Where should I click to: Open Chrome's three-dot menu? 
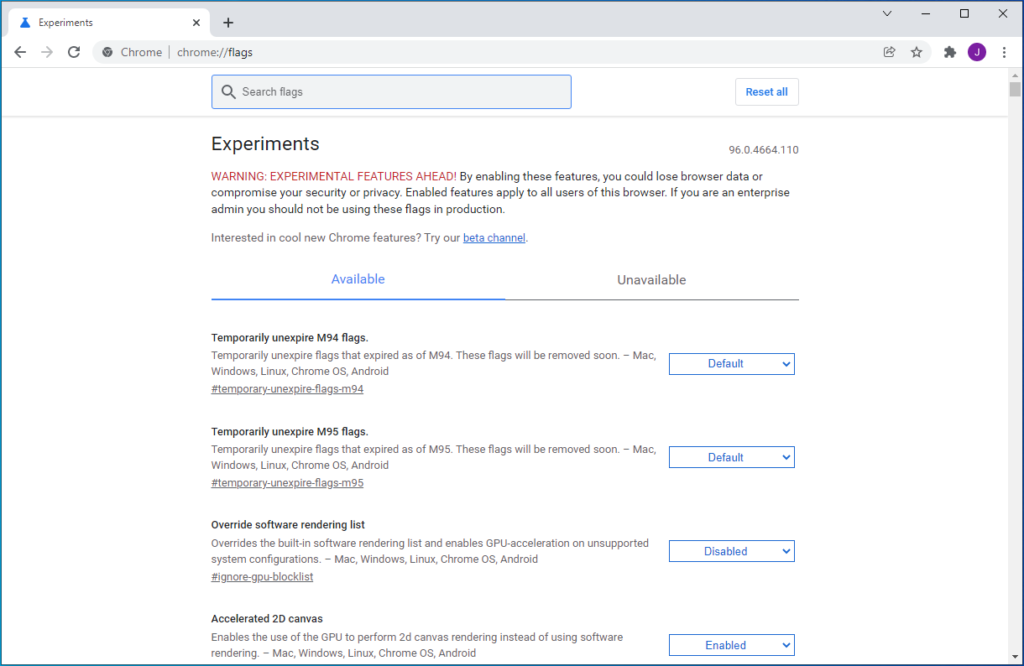point(1004,51)
